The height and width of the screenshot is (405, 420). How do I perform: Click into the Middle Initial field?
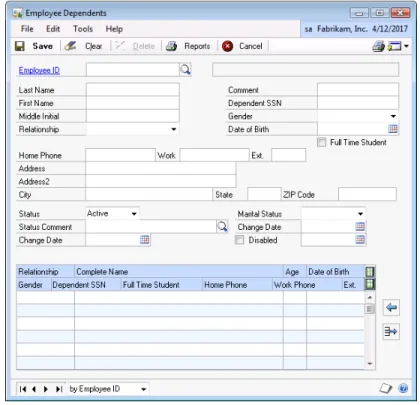[x=133, y=116]
